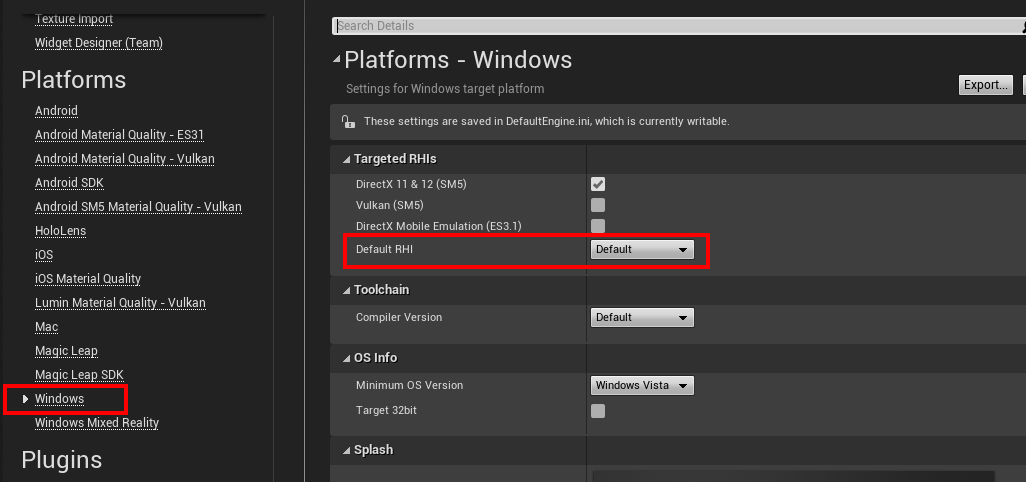The image size is (1026, 482).
Task: Collapse the Targeted RHIs section
Action: 346,159
